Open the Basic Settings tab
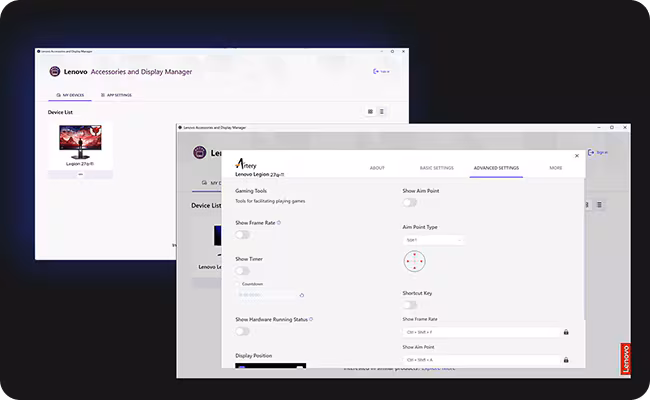This screenshot has height=400, width=650. point(436,168)
